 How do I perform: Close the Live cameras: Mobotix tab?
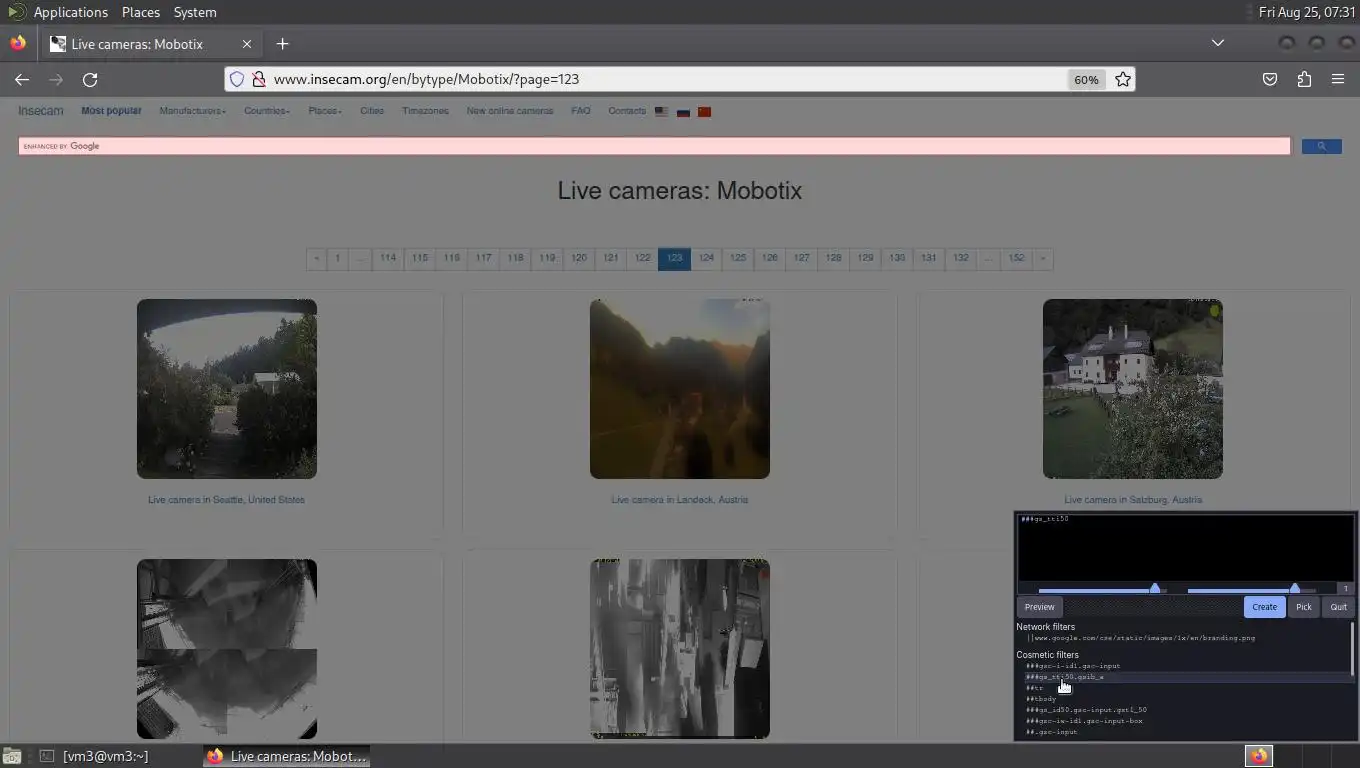247,44
